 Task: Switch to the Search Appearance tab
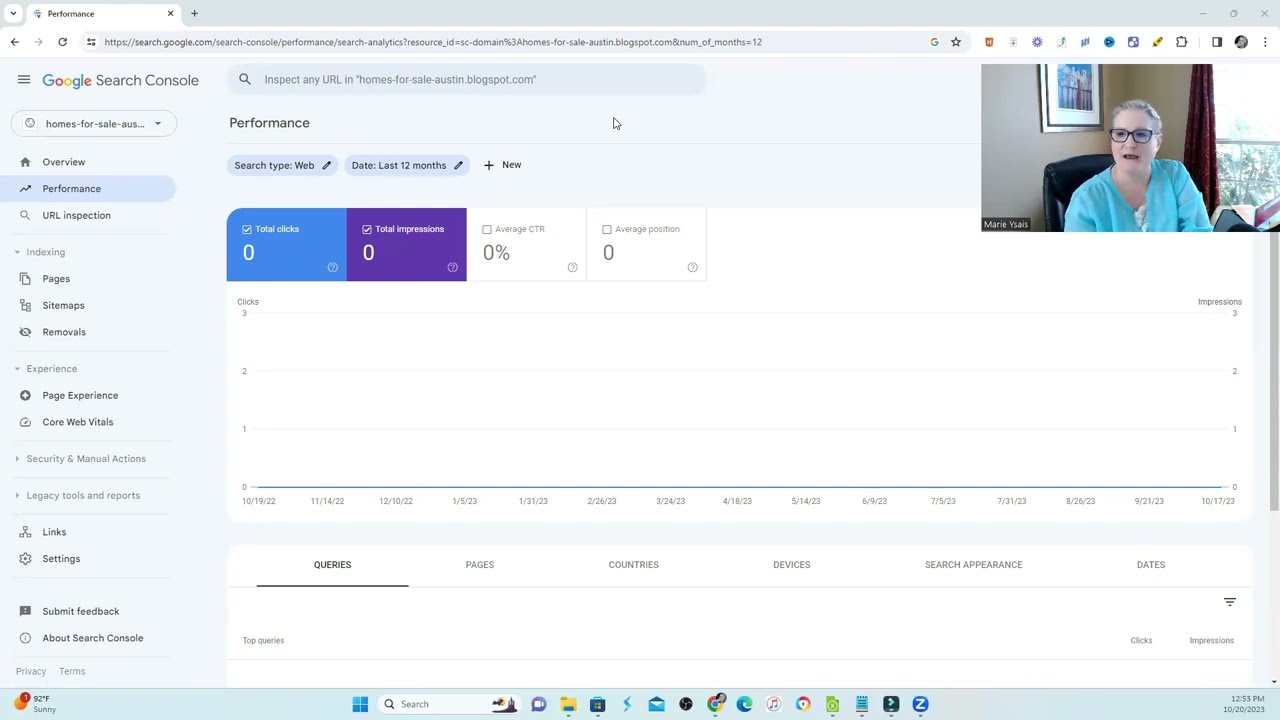click(x=973, y=565)
